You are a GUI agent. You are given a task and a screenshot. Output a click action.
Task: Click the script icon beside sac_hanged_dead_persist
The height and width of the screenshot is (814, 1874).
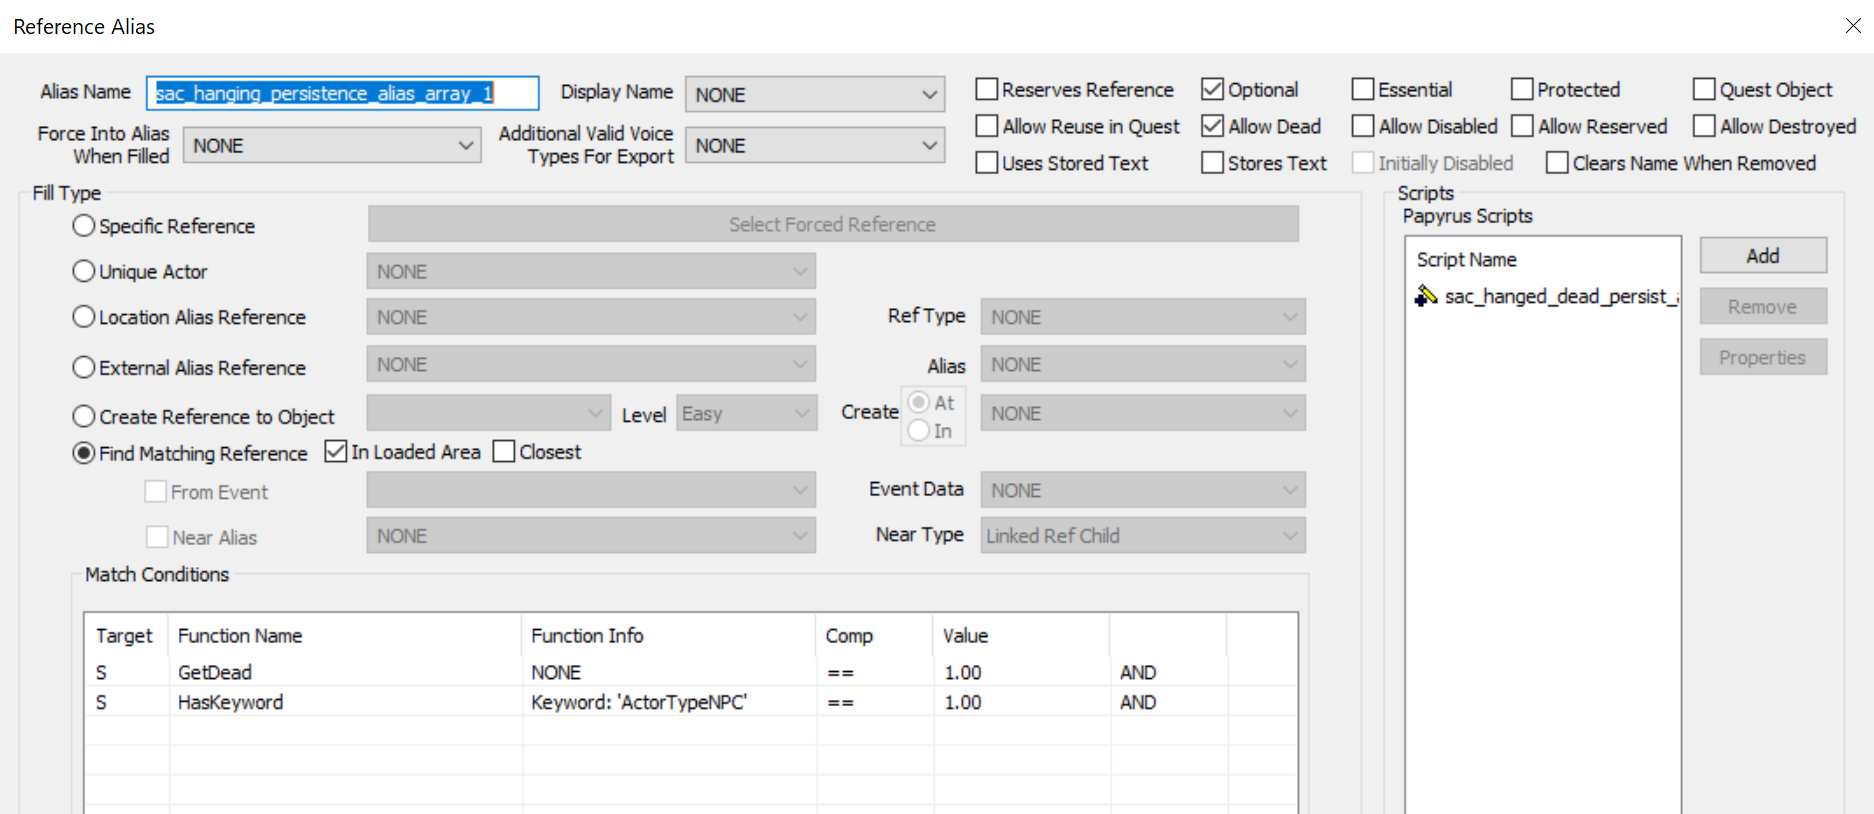1426,296
